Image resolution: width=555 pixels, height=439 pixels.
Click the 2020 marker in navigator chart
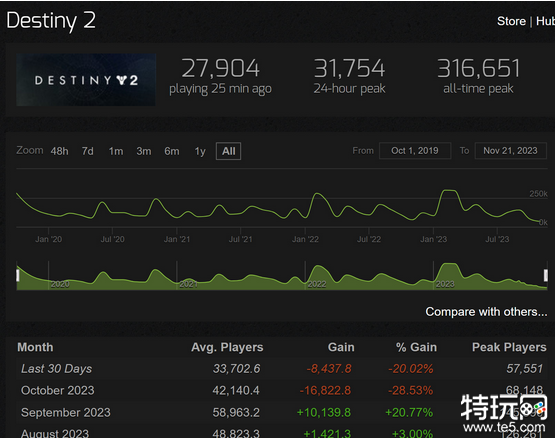coord(60,284)
